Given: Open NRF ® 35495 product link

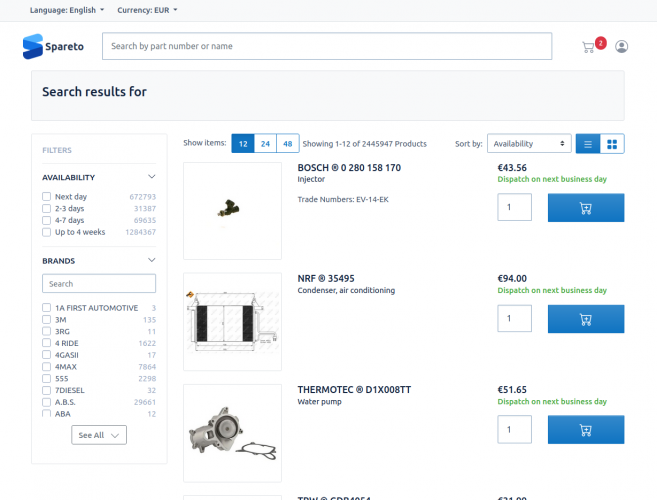Looking at the screenshot, I should coord(326,279).
